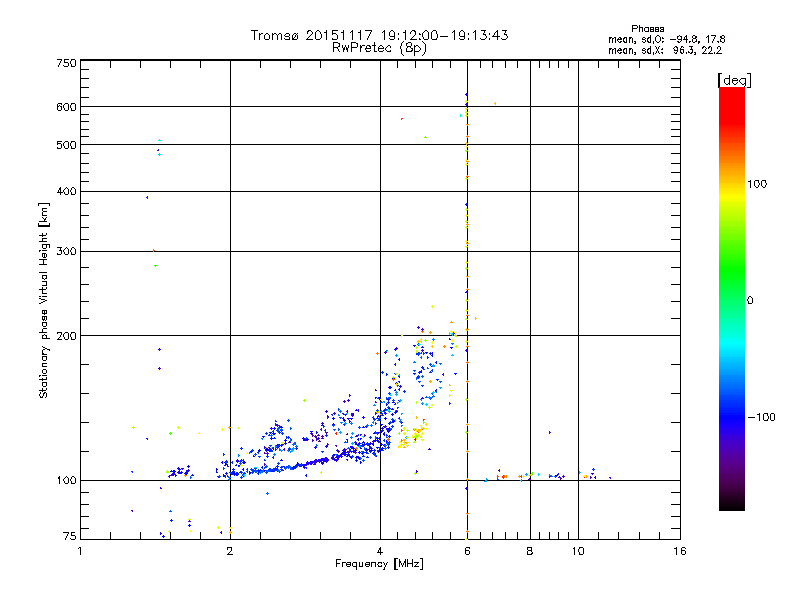Click the x-axis tick label '4'

pos(380,552)
